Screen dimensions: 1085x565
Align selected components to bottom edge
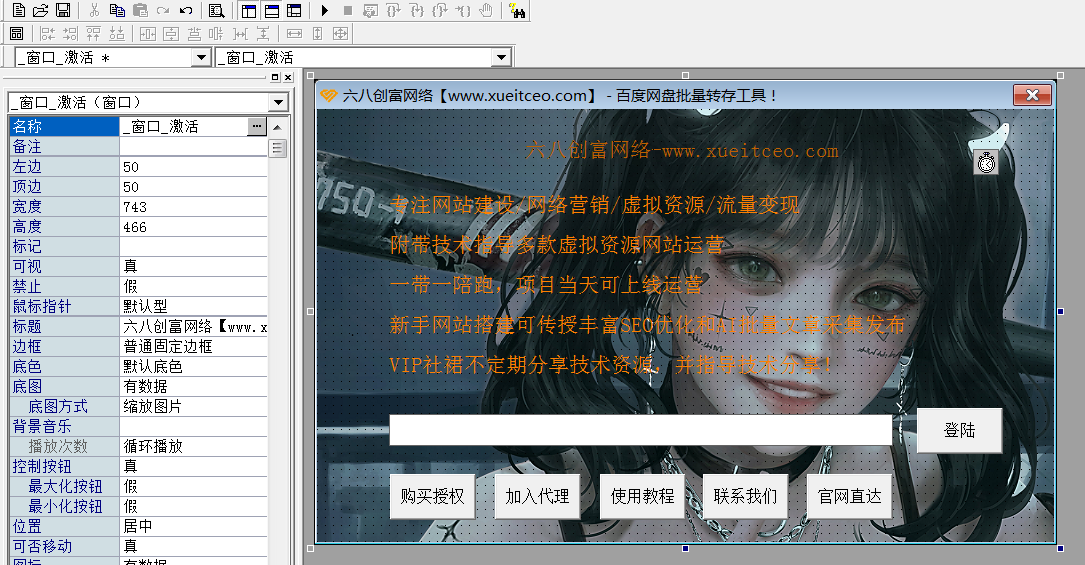(117, 33)
